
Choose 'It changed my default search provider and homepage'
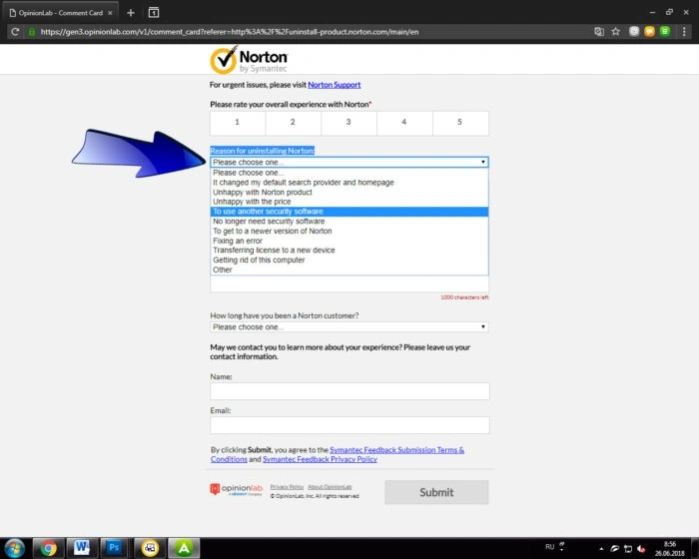[x=349, y=183]
